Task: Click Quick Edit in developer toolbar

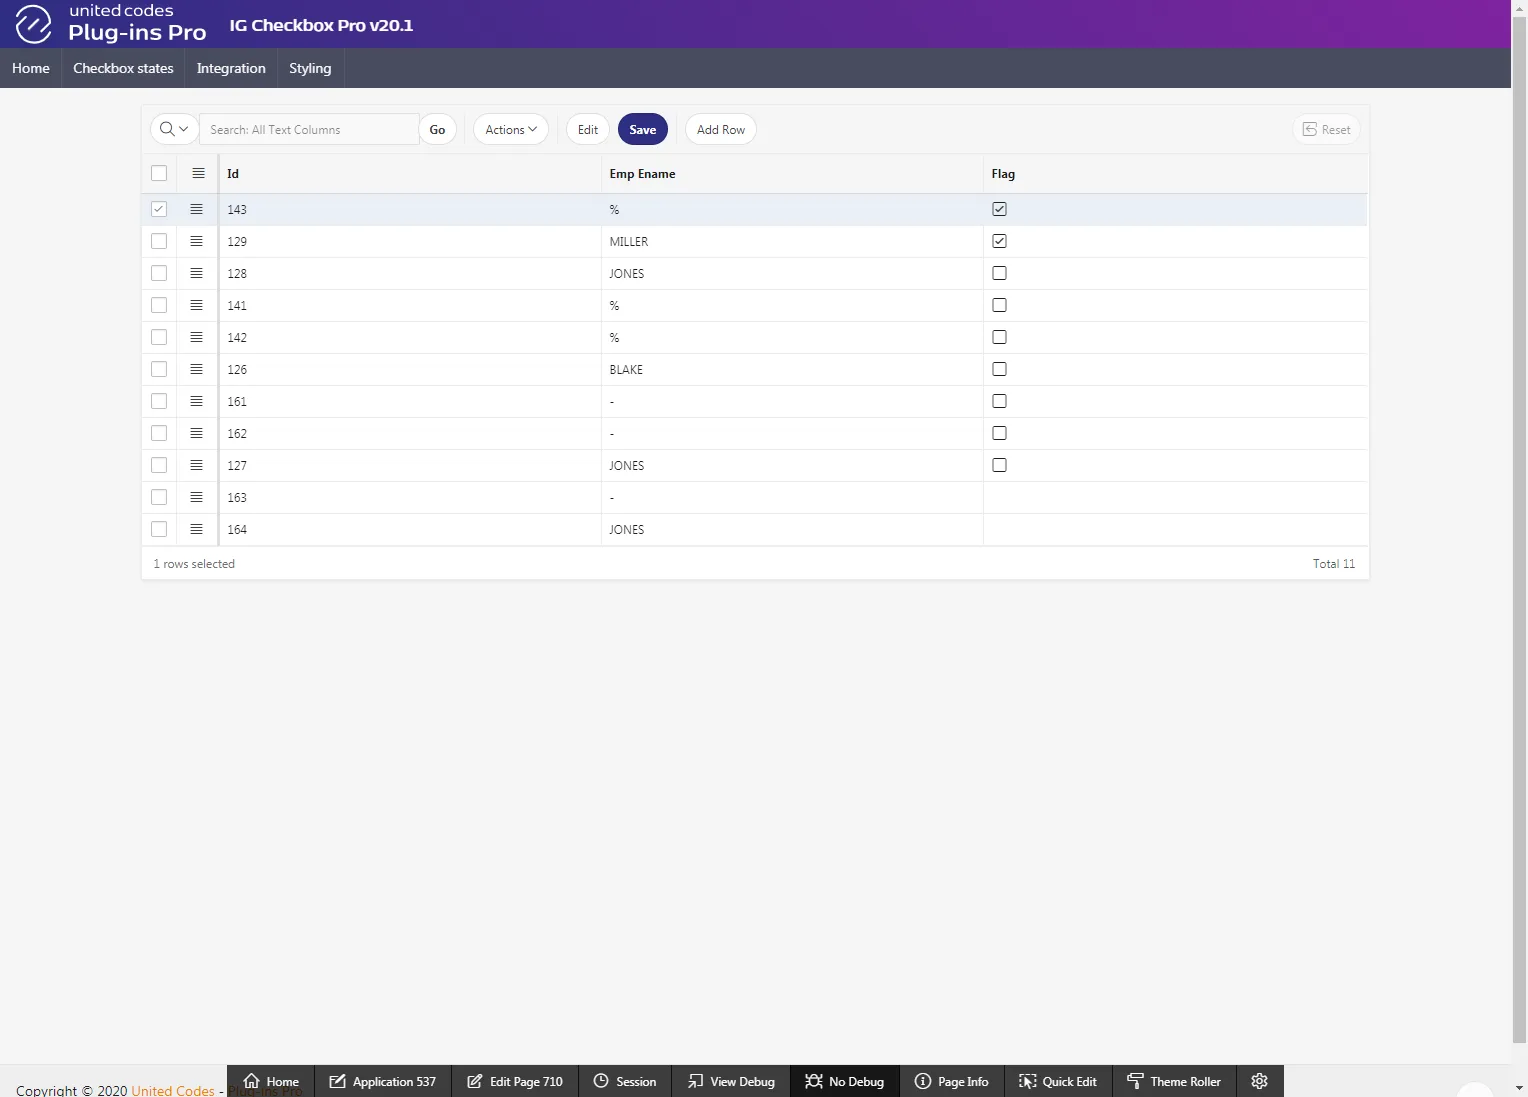Action: coord(1057,1081)
